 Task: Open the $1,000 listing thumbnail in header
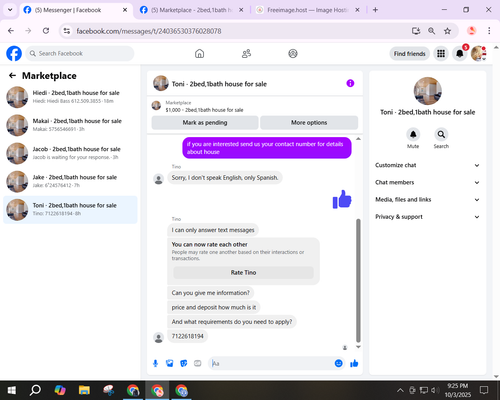coord(156,106)
